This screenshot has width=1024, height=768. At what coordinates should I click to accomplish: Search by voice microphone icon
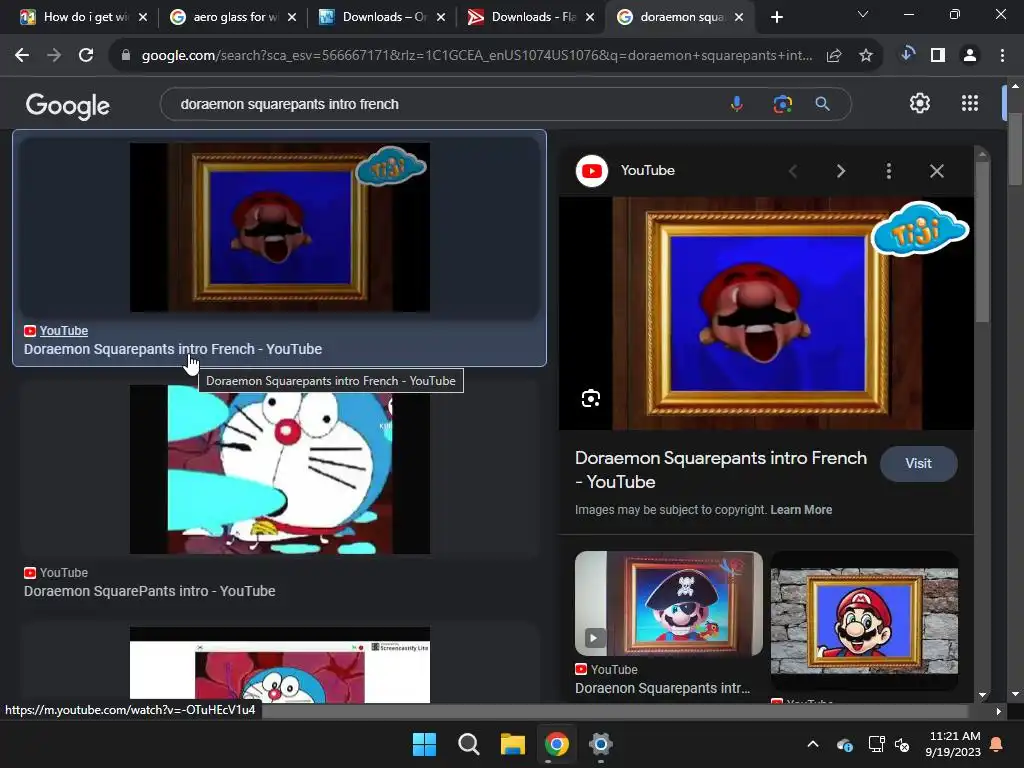(737, 104)
